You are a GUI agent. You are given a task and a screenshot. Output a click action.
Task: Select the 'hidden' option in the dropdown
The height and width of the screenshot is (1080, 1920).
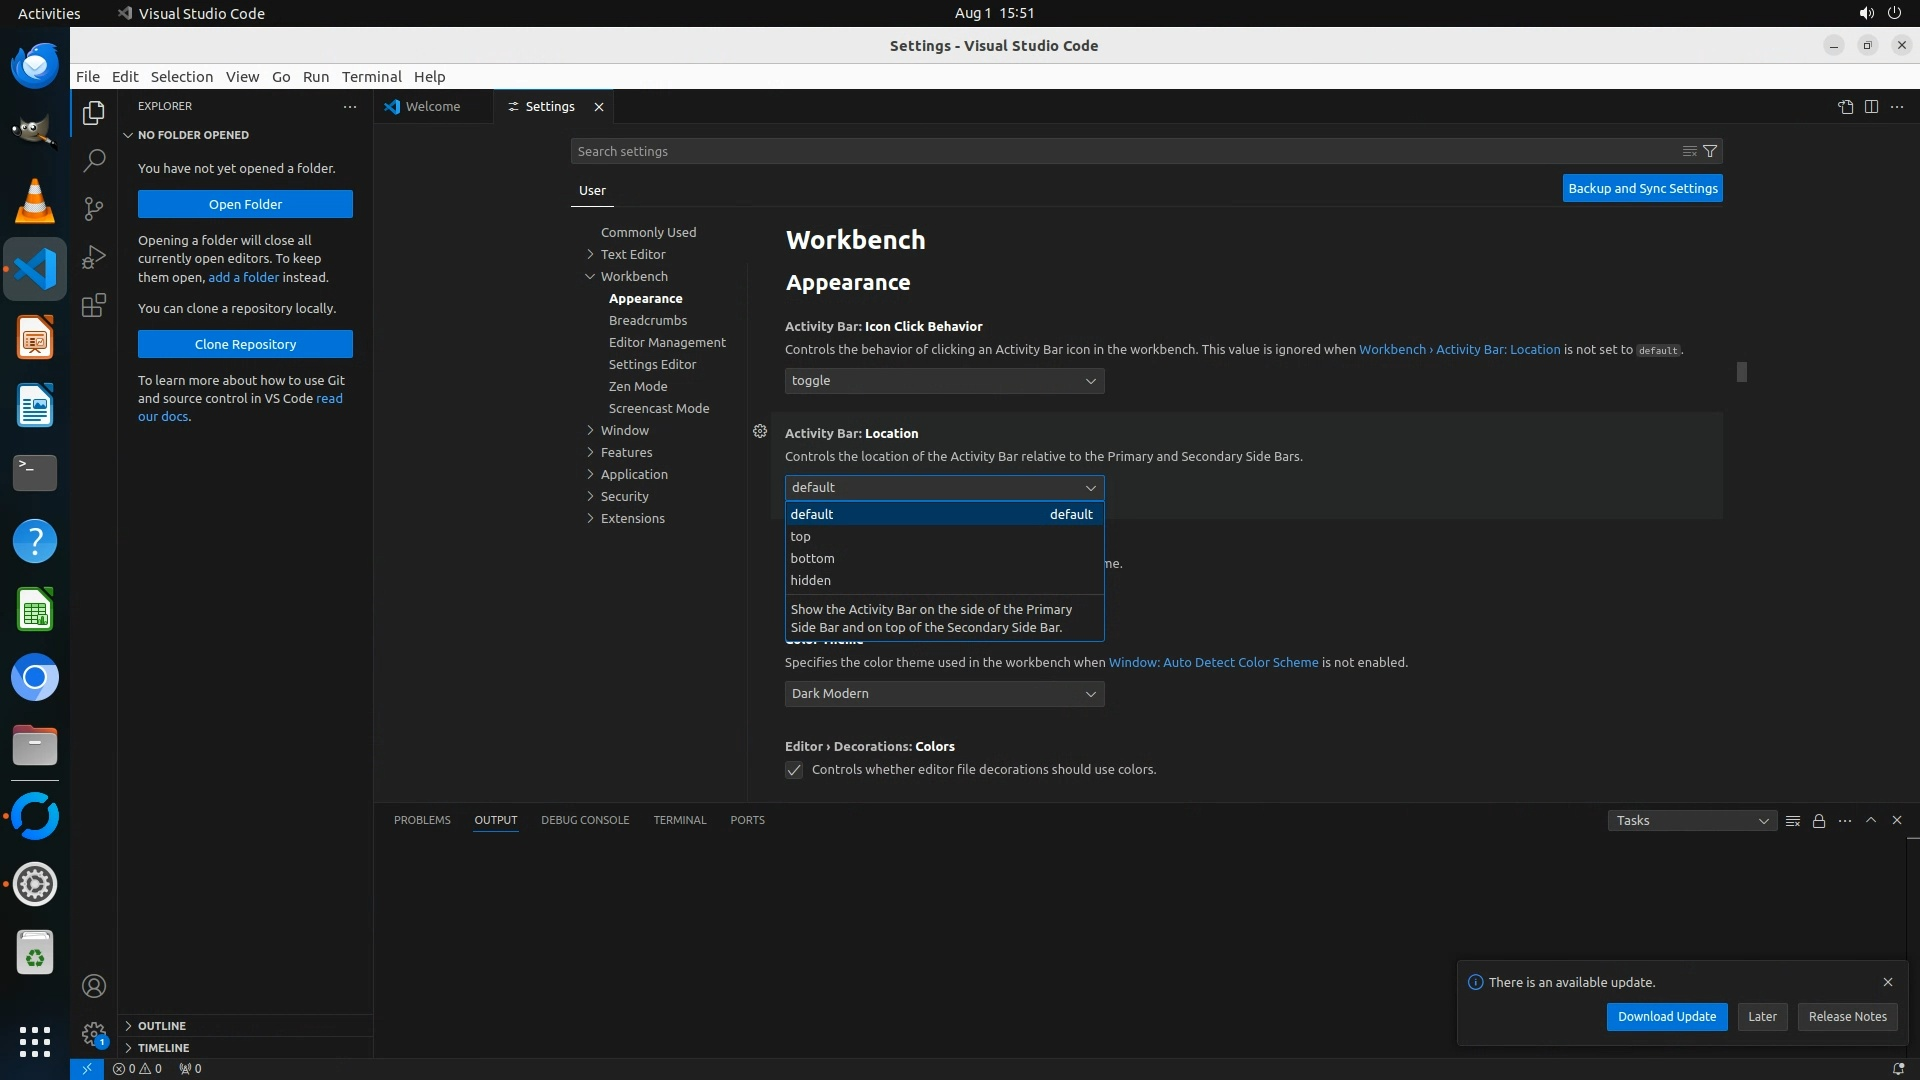tap(810, 580)
